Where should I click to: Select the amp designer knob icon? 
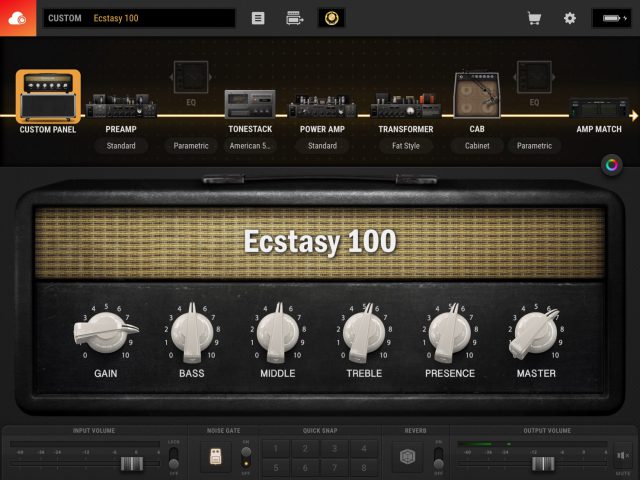331,18
